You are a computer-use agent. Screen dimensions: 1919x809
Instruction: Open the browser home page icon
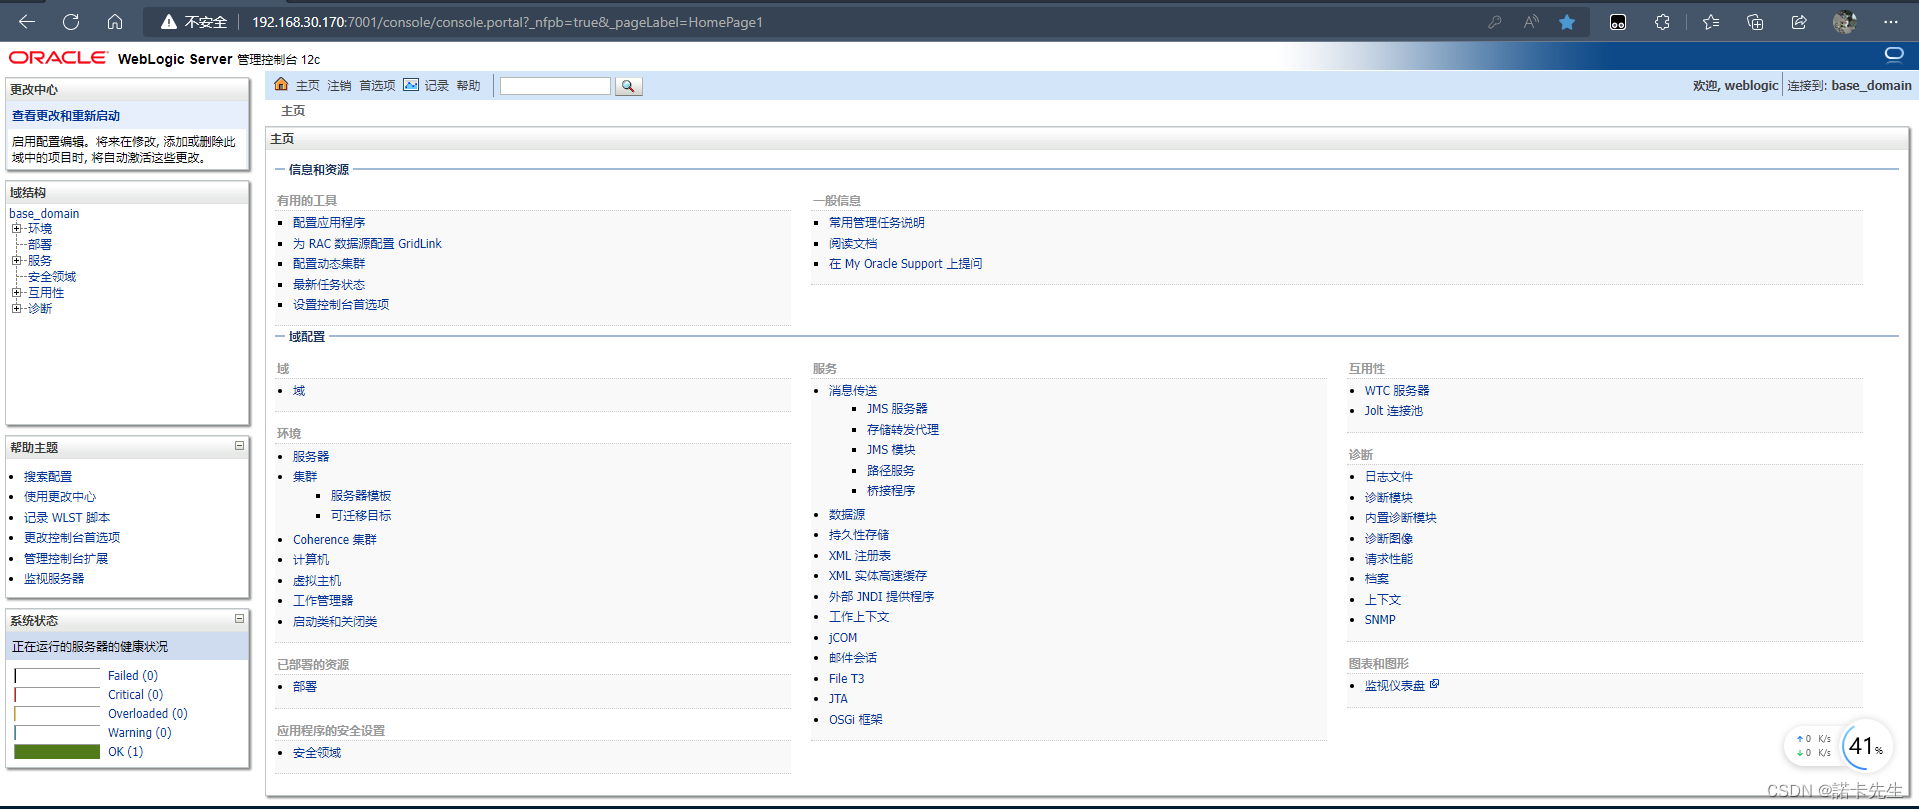[115, 21]
